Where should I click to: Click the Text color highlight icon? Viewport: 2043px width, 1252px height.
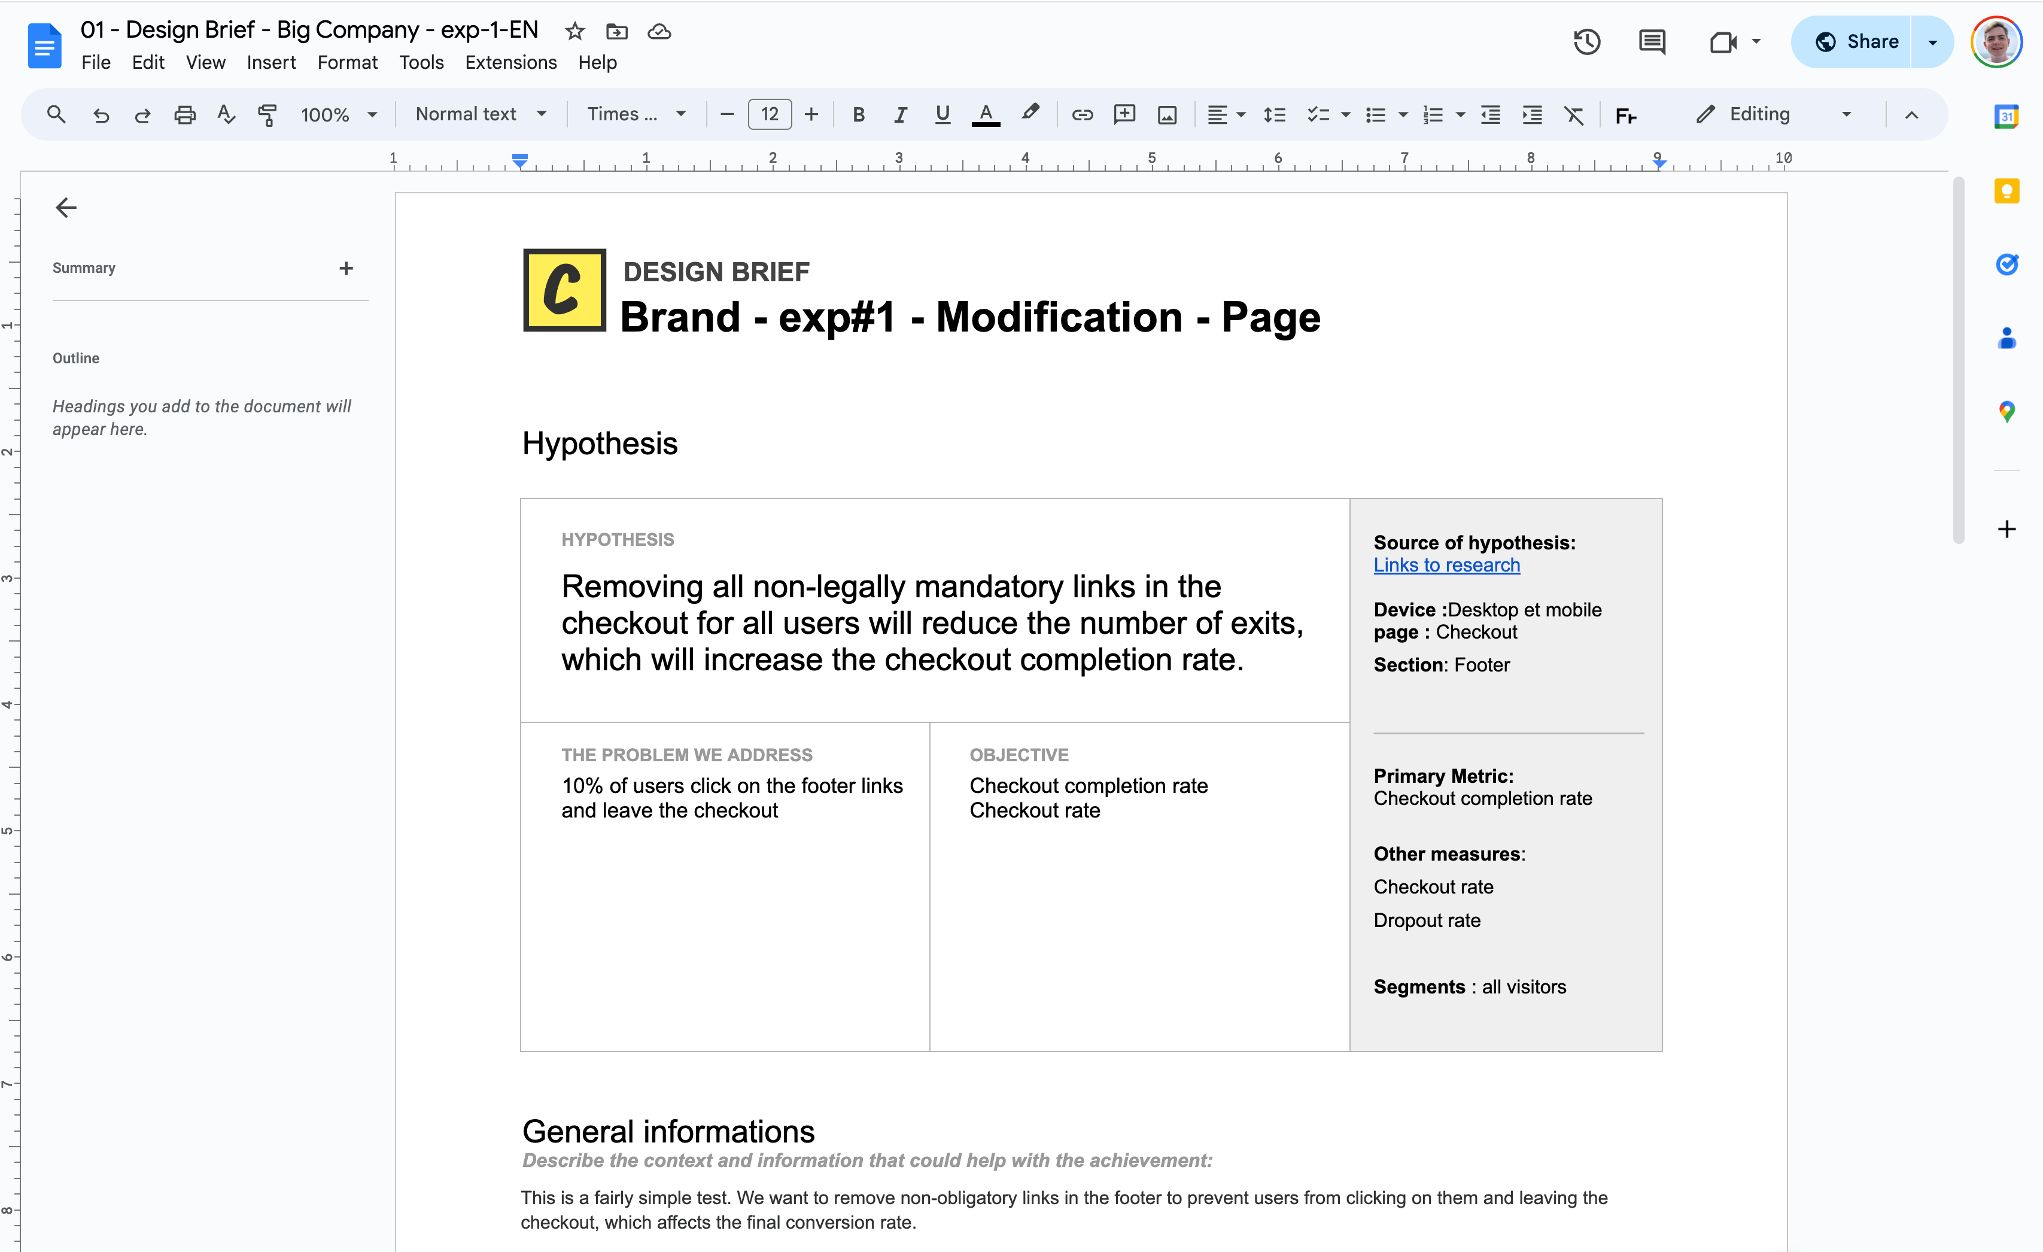1032,112
